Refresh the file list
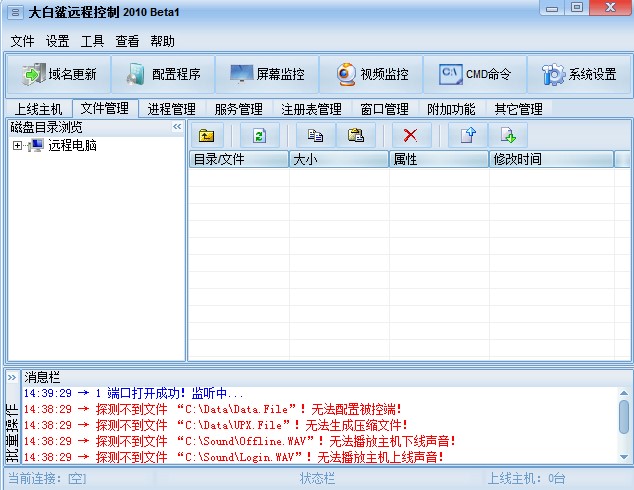634x490 pixels. click(x=259, y=135)
